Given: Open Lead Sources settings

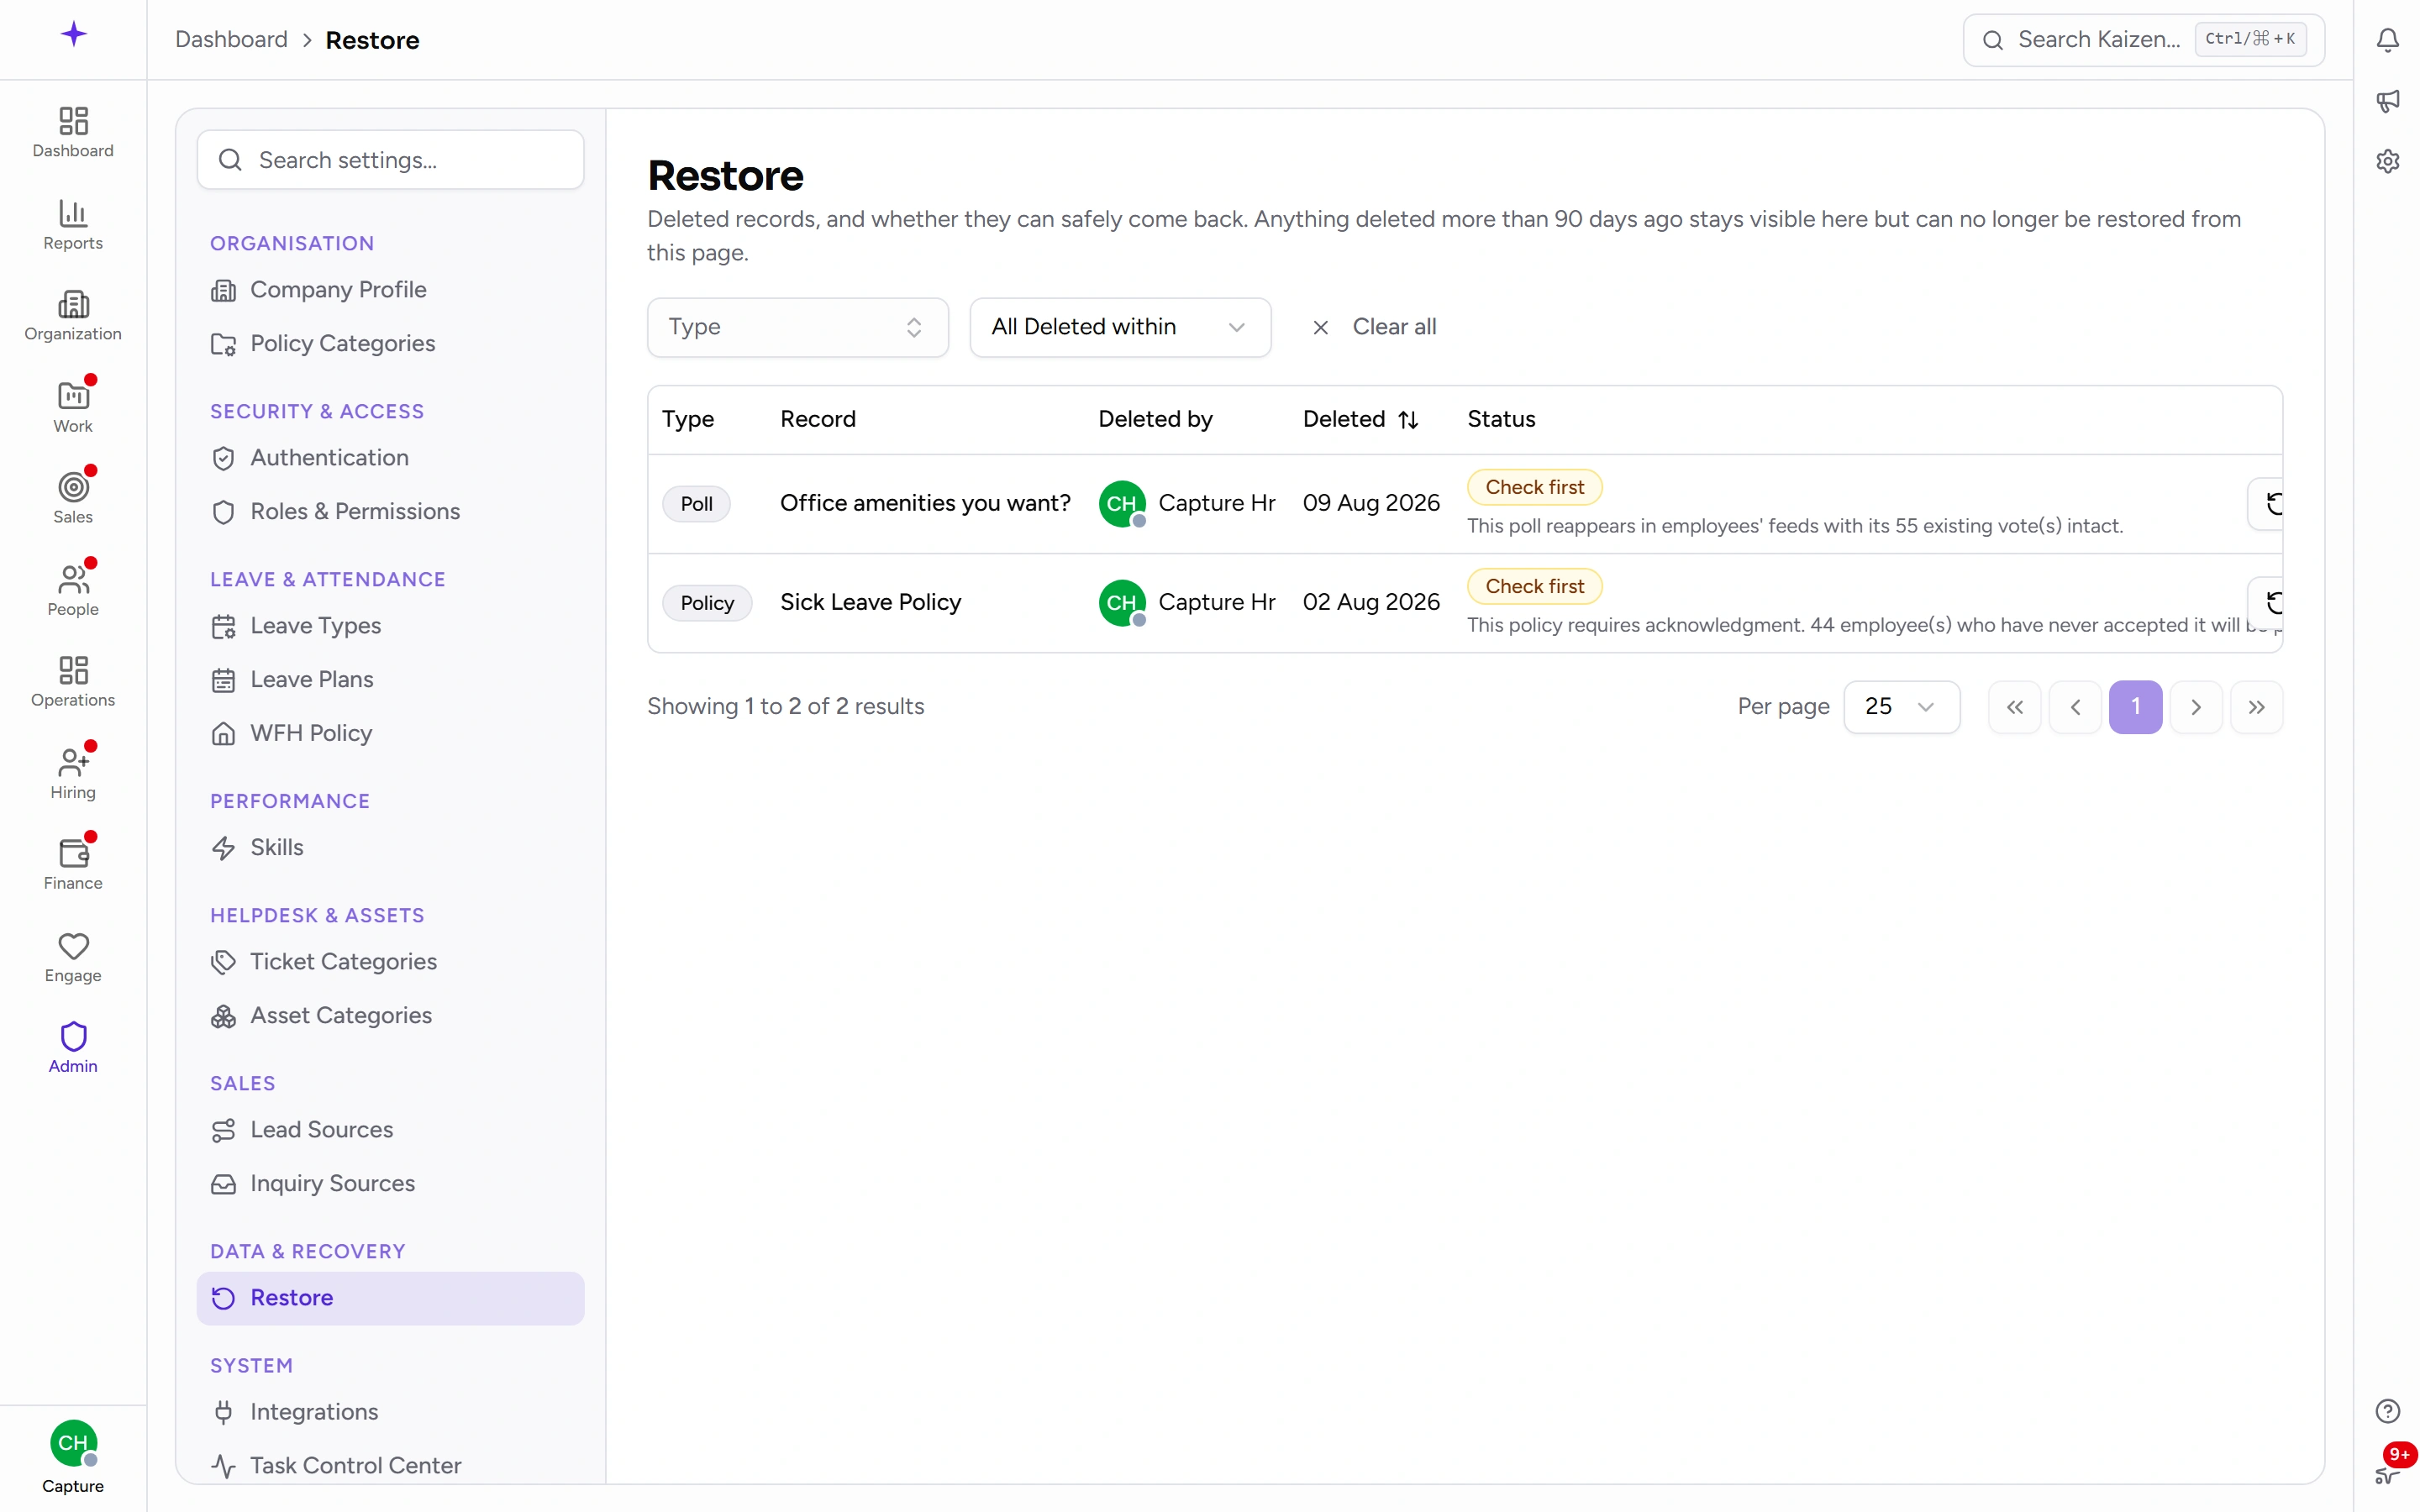Looking at the screenshot, I should tap(390, 1130).
